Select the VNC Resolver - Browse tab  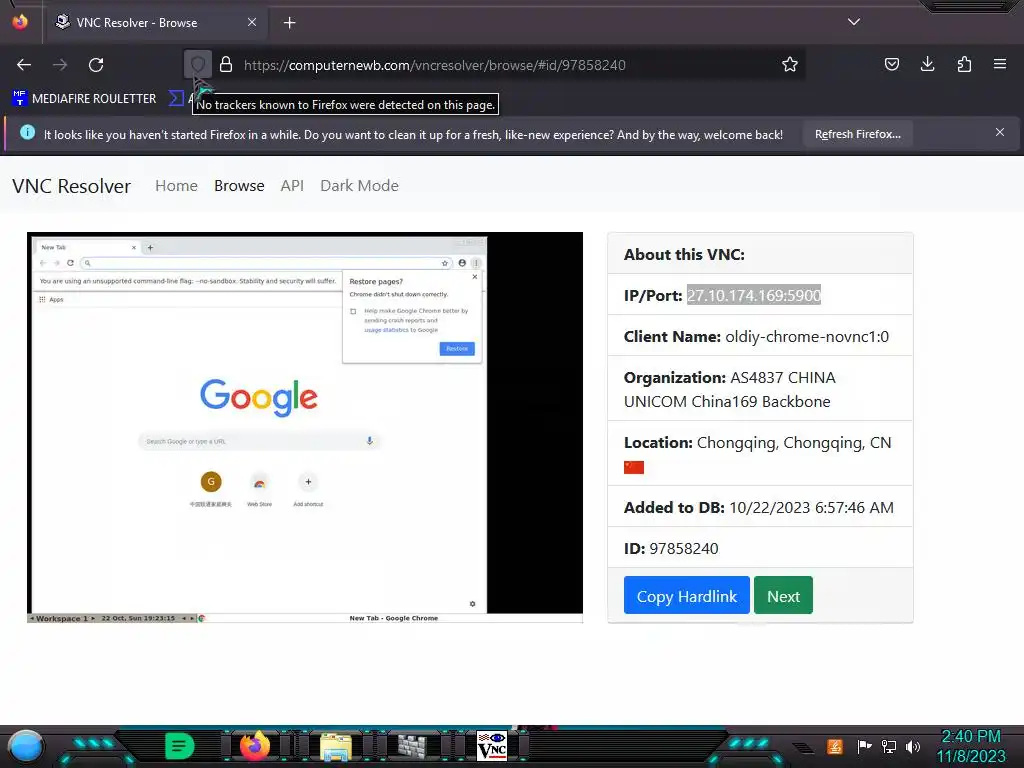(x=156, y=23)
